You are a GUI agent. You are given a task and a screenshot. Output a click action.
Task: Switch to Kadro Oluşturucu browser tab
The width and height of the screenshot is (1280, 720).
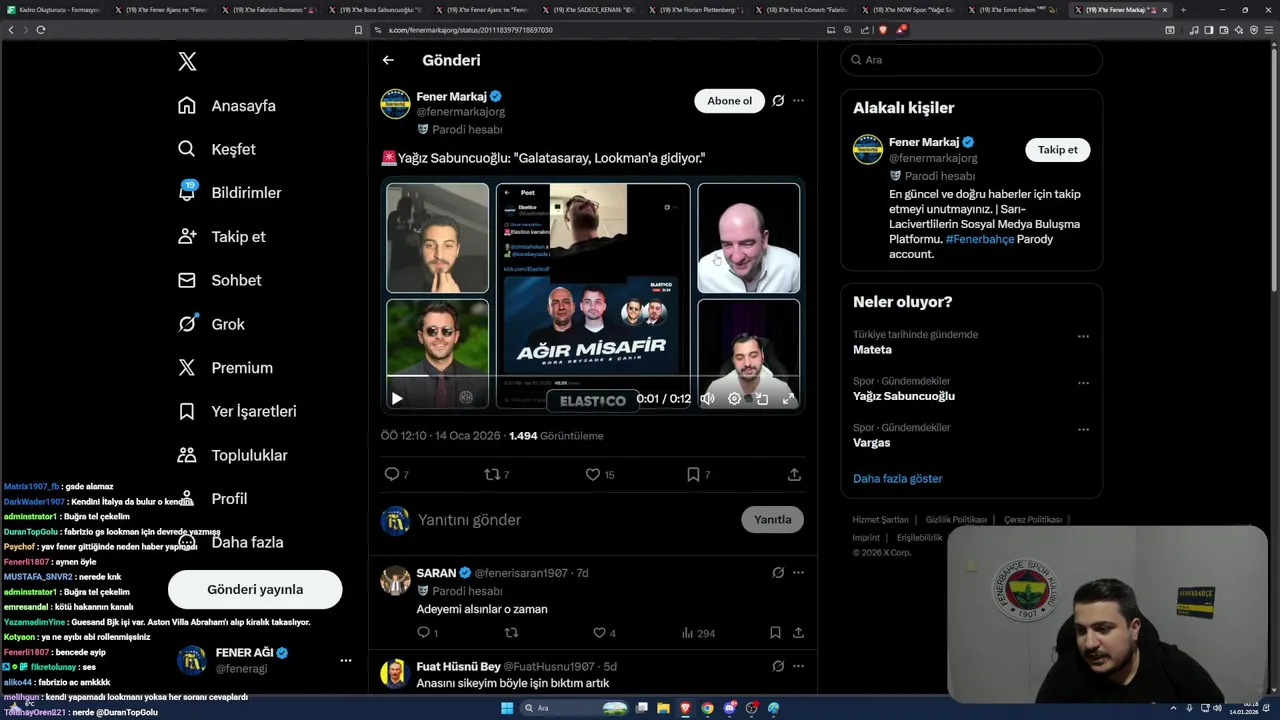(x=53, y=10)
